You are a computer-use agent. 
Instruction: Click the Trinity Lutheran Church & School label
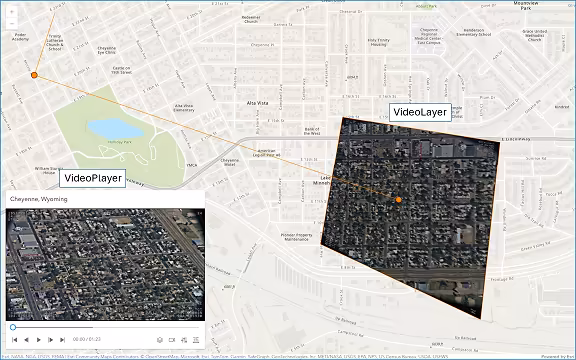[55, 43]
